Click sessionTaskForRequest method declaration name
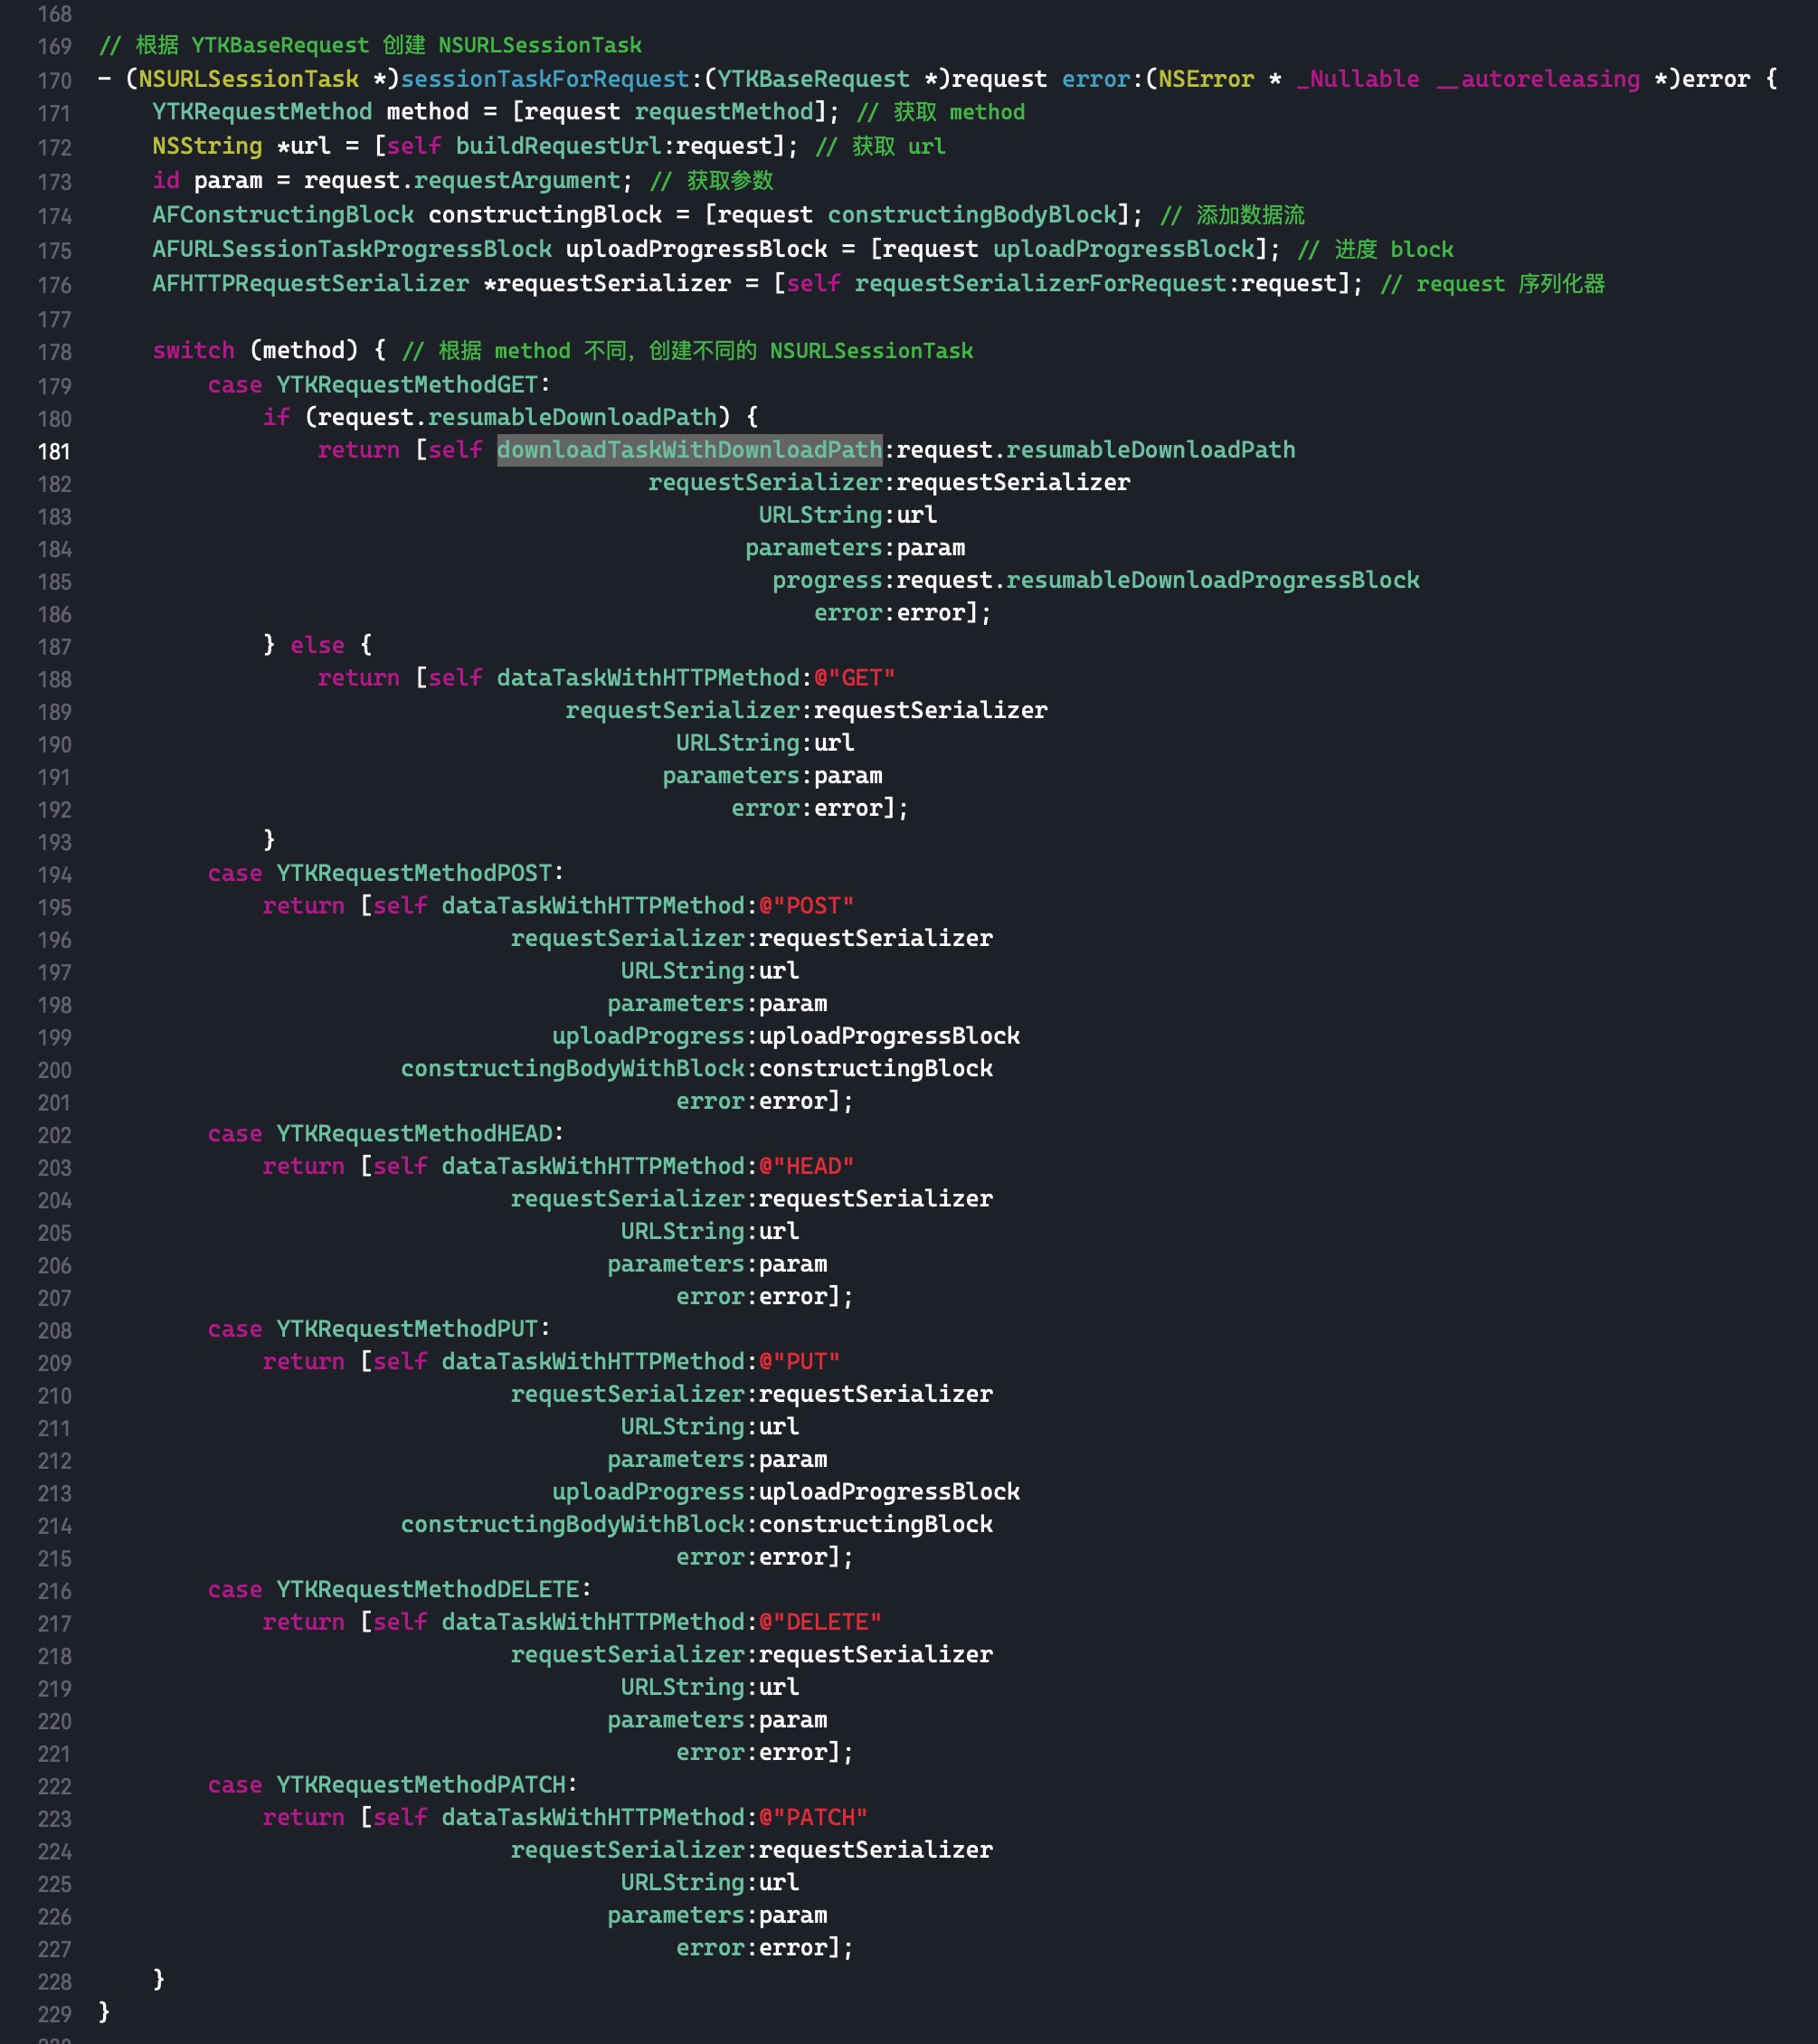The image size is (1818, 2044). pyautogui.click(x=544, y=79)
